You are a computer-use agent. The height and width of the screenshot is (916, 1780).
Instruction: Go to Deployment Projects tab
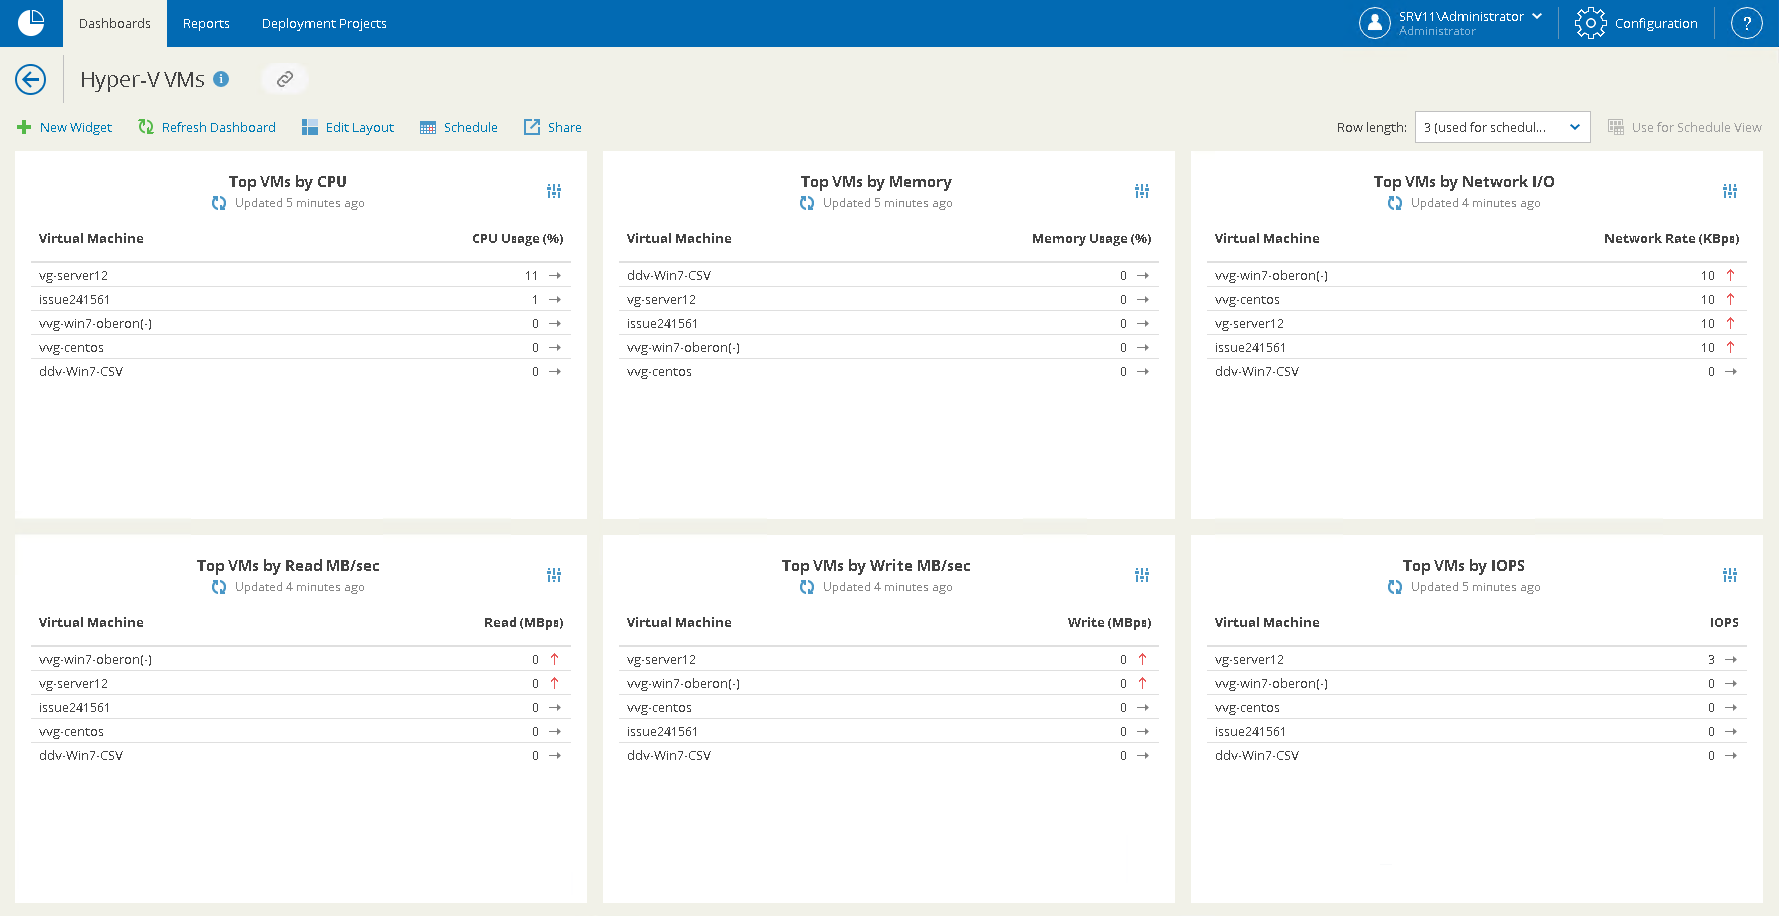(324, 23)
